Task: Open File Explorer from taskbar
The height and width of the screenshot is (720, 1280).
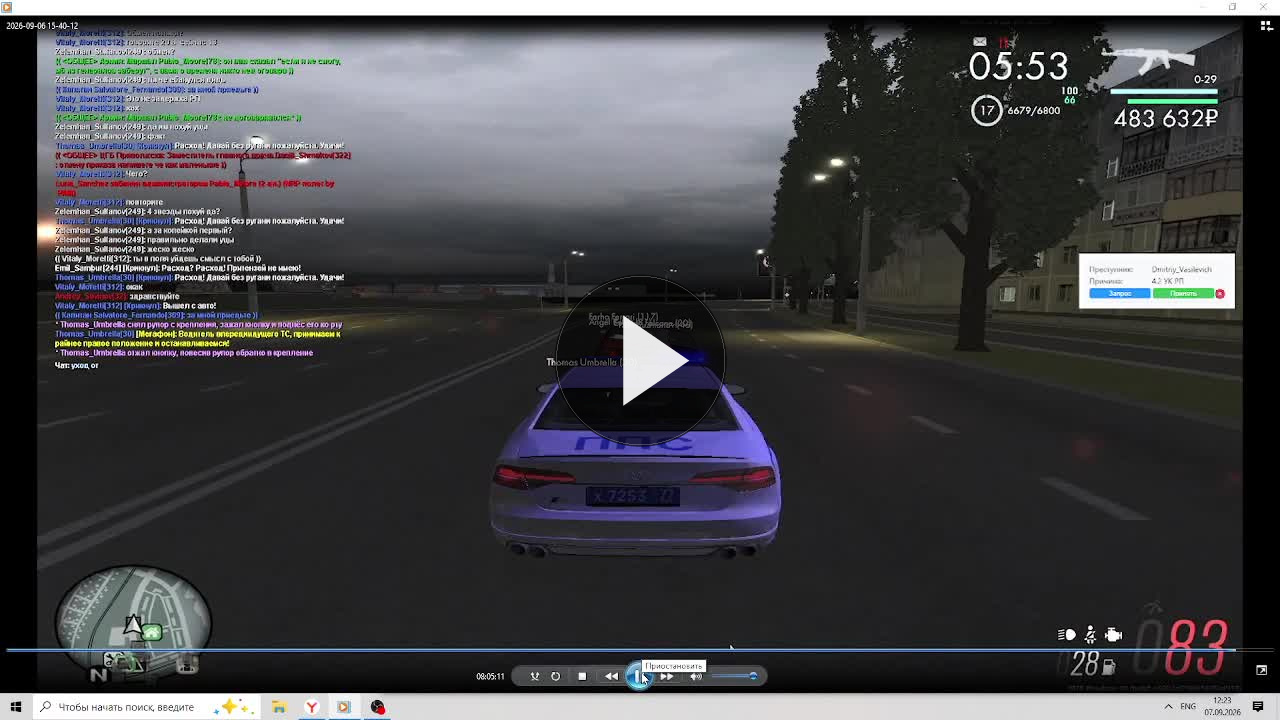Action: coord(279,707)
